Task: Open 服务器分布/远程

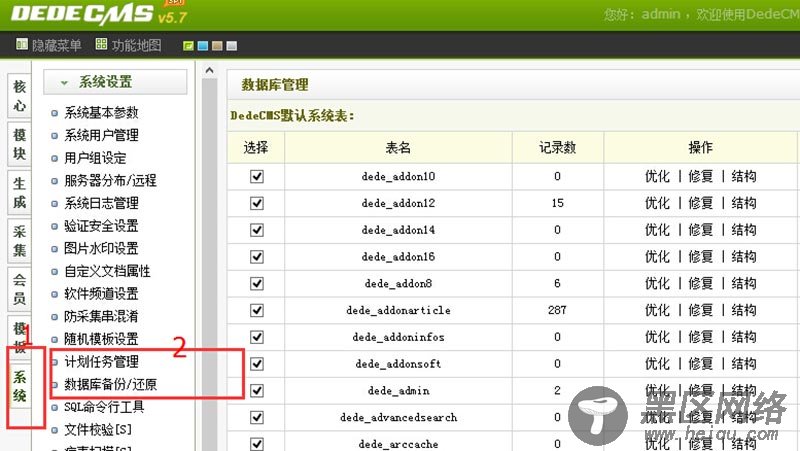Action: (110, 180)
